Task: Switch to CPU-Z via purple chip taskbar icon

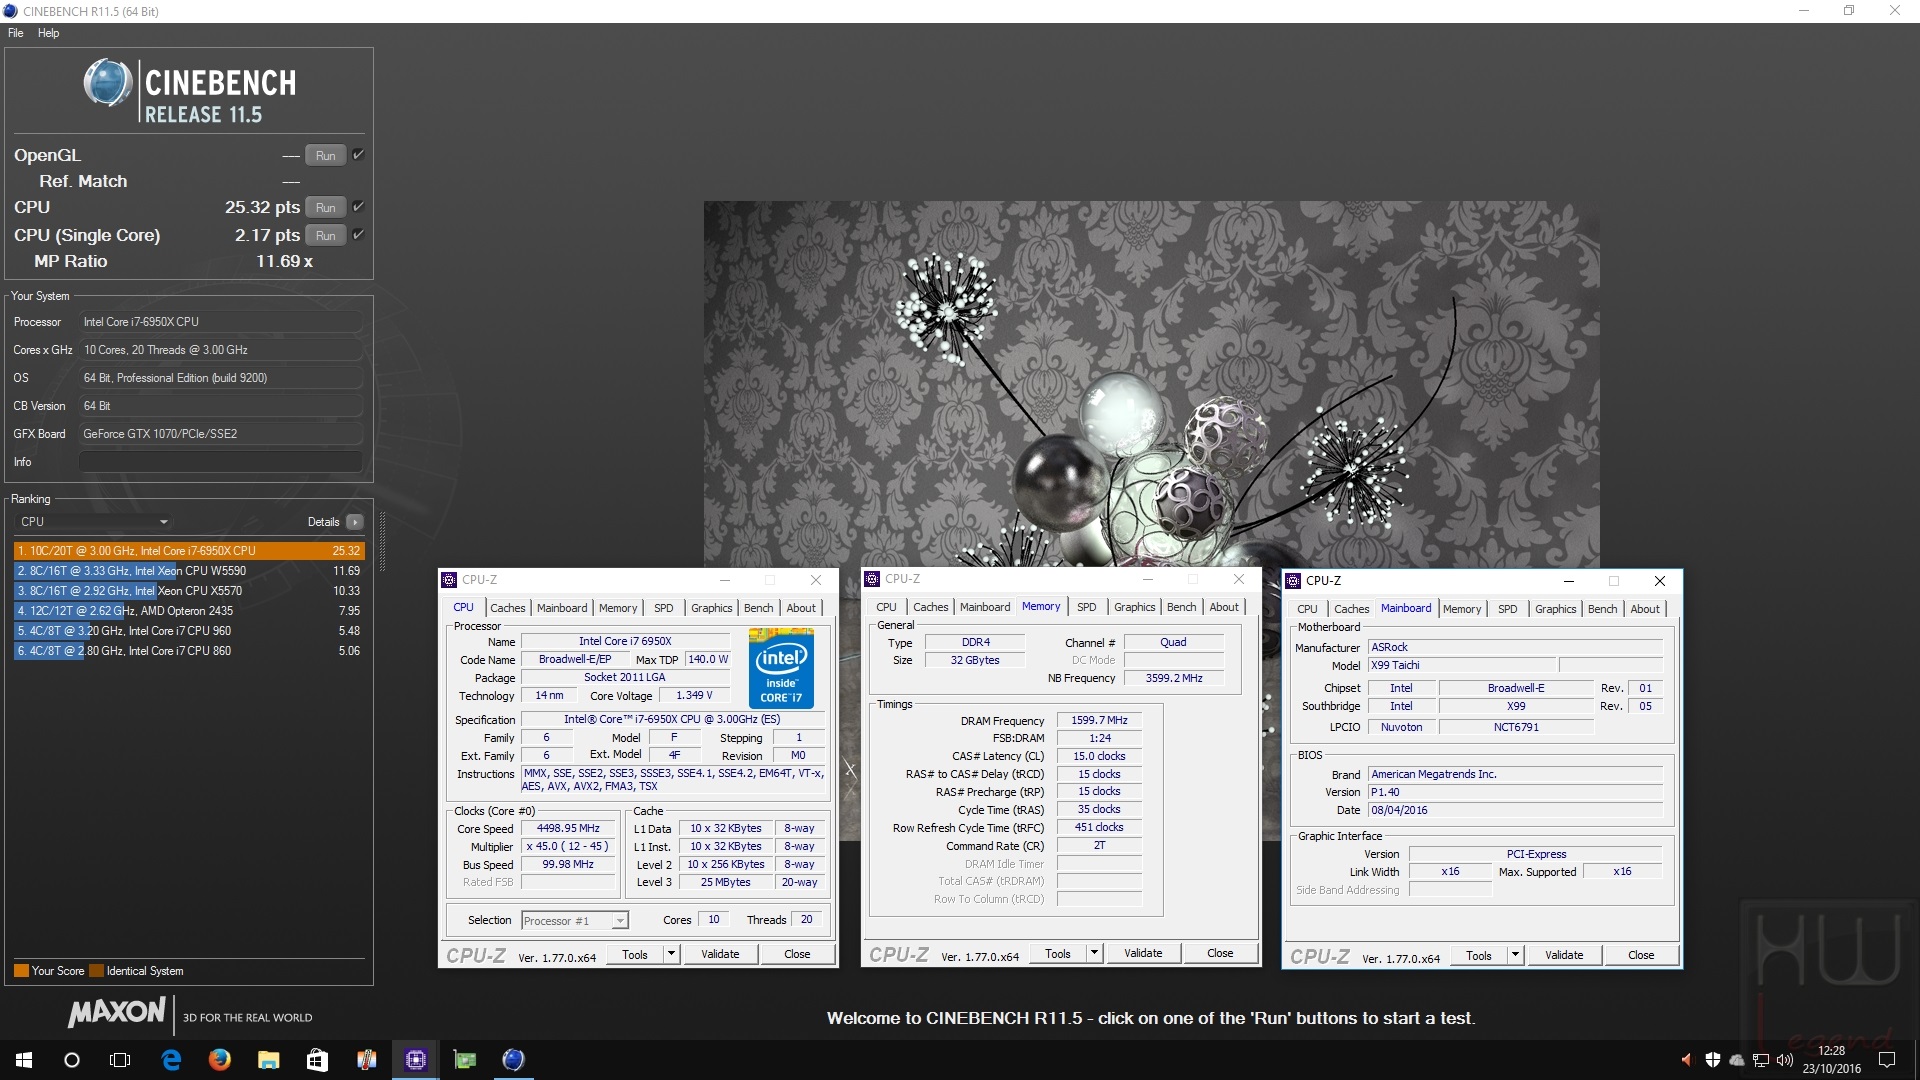Action: click(415, 1060)
